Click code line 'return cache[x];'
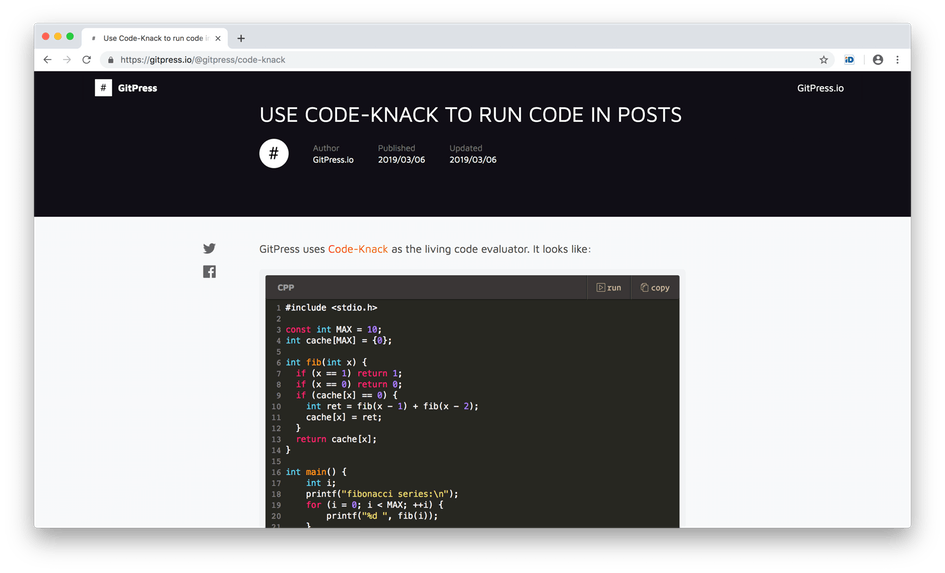This screenshot has width=945, height=573. tap(336, 439)
